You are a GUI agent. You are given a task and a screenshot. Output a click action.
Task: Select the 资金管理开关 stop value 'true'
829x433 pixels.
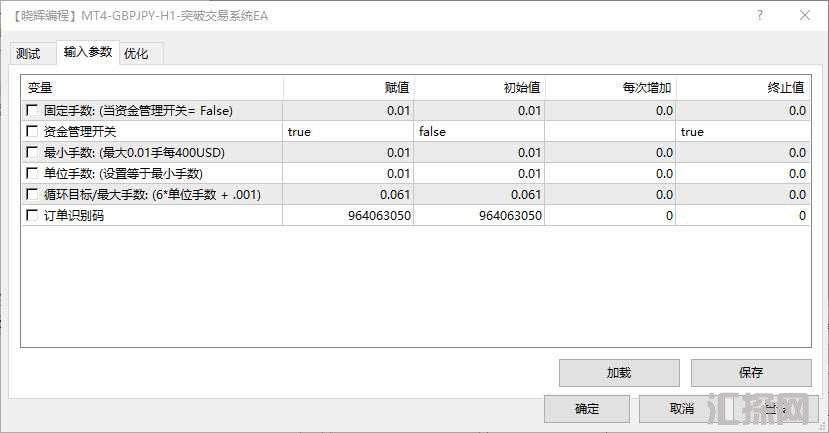click(743, 132)
